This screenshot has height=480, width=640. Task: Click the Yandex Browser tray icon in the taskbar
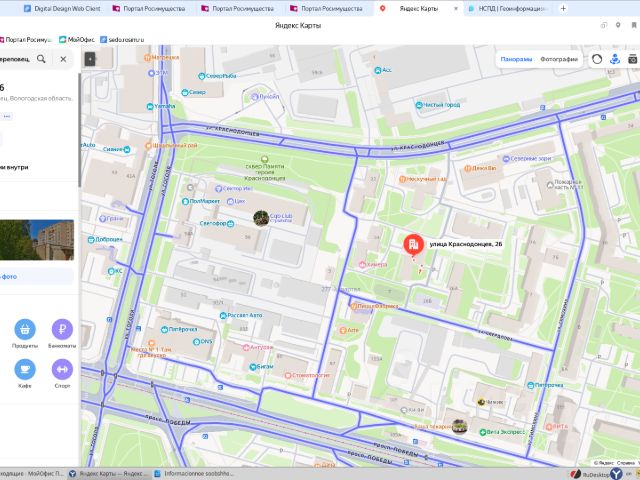click(616, 474)
